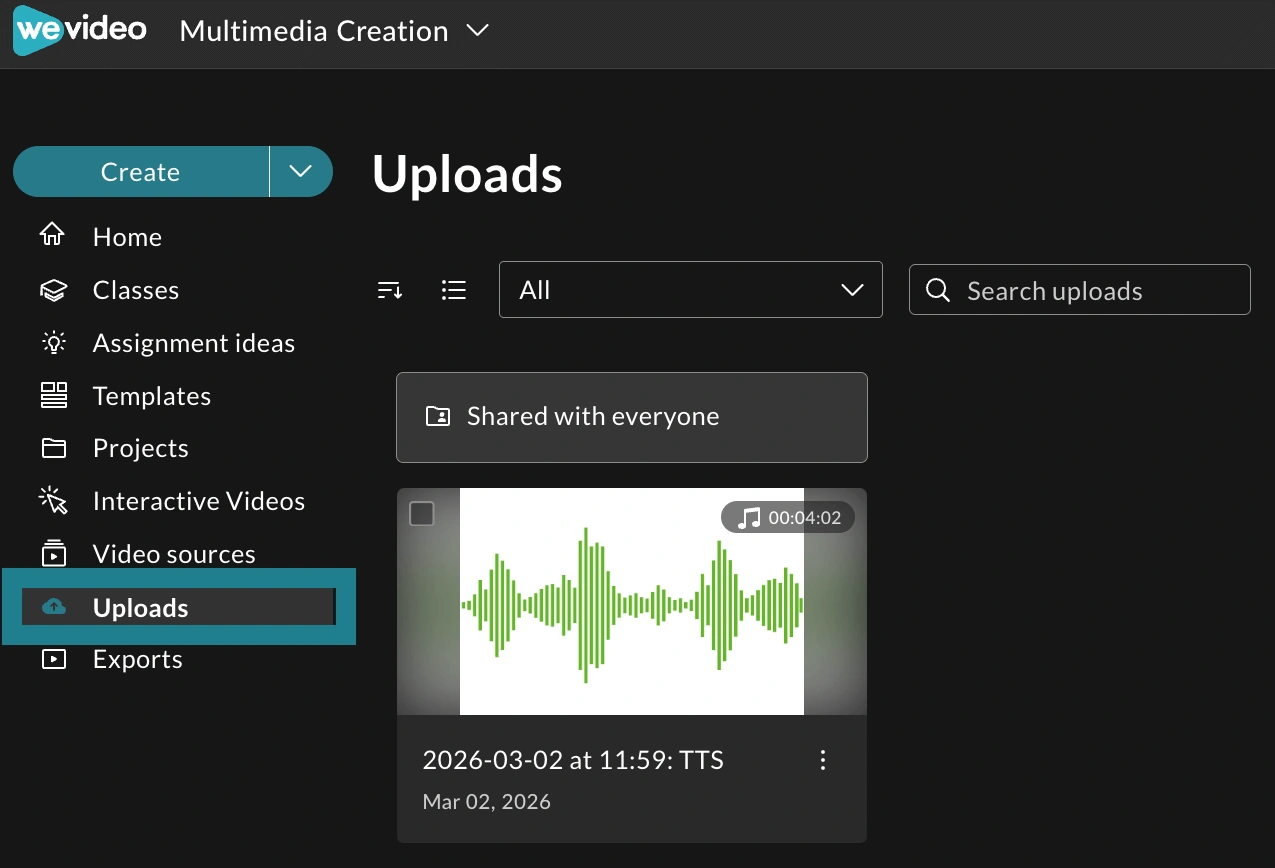Go to Home in the sidebar
This screenshot has width=1275, height=868.
127,237
